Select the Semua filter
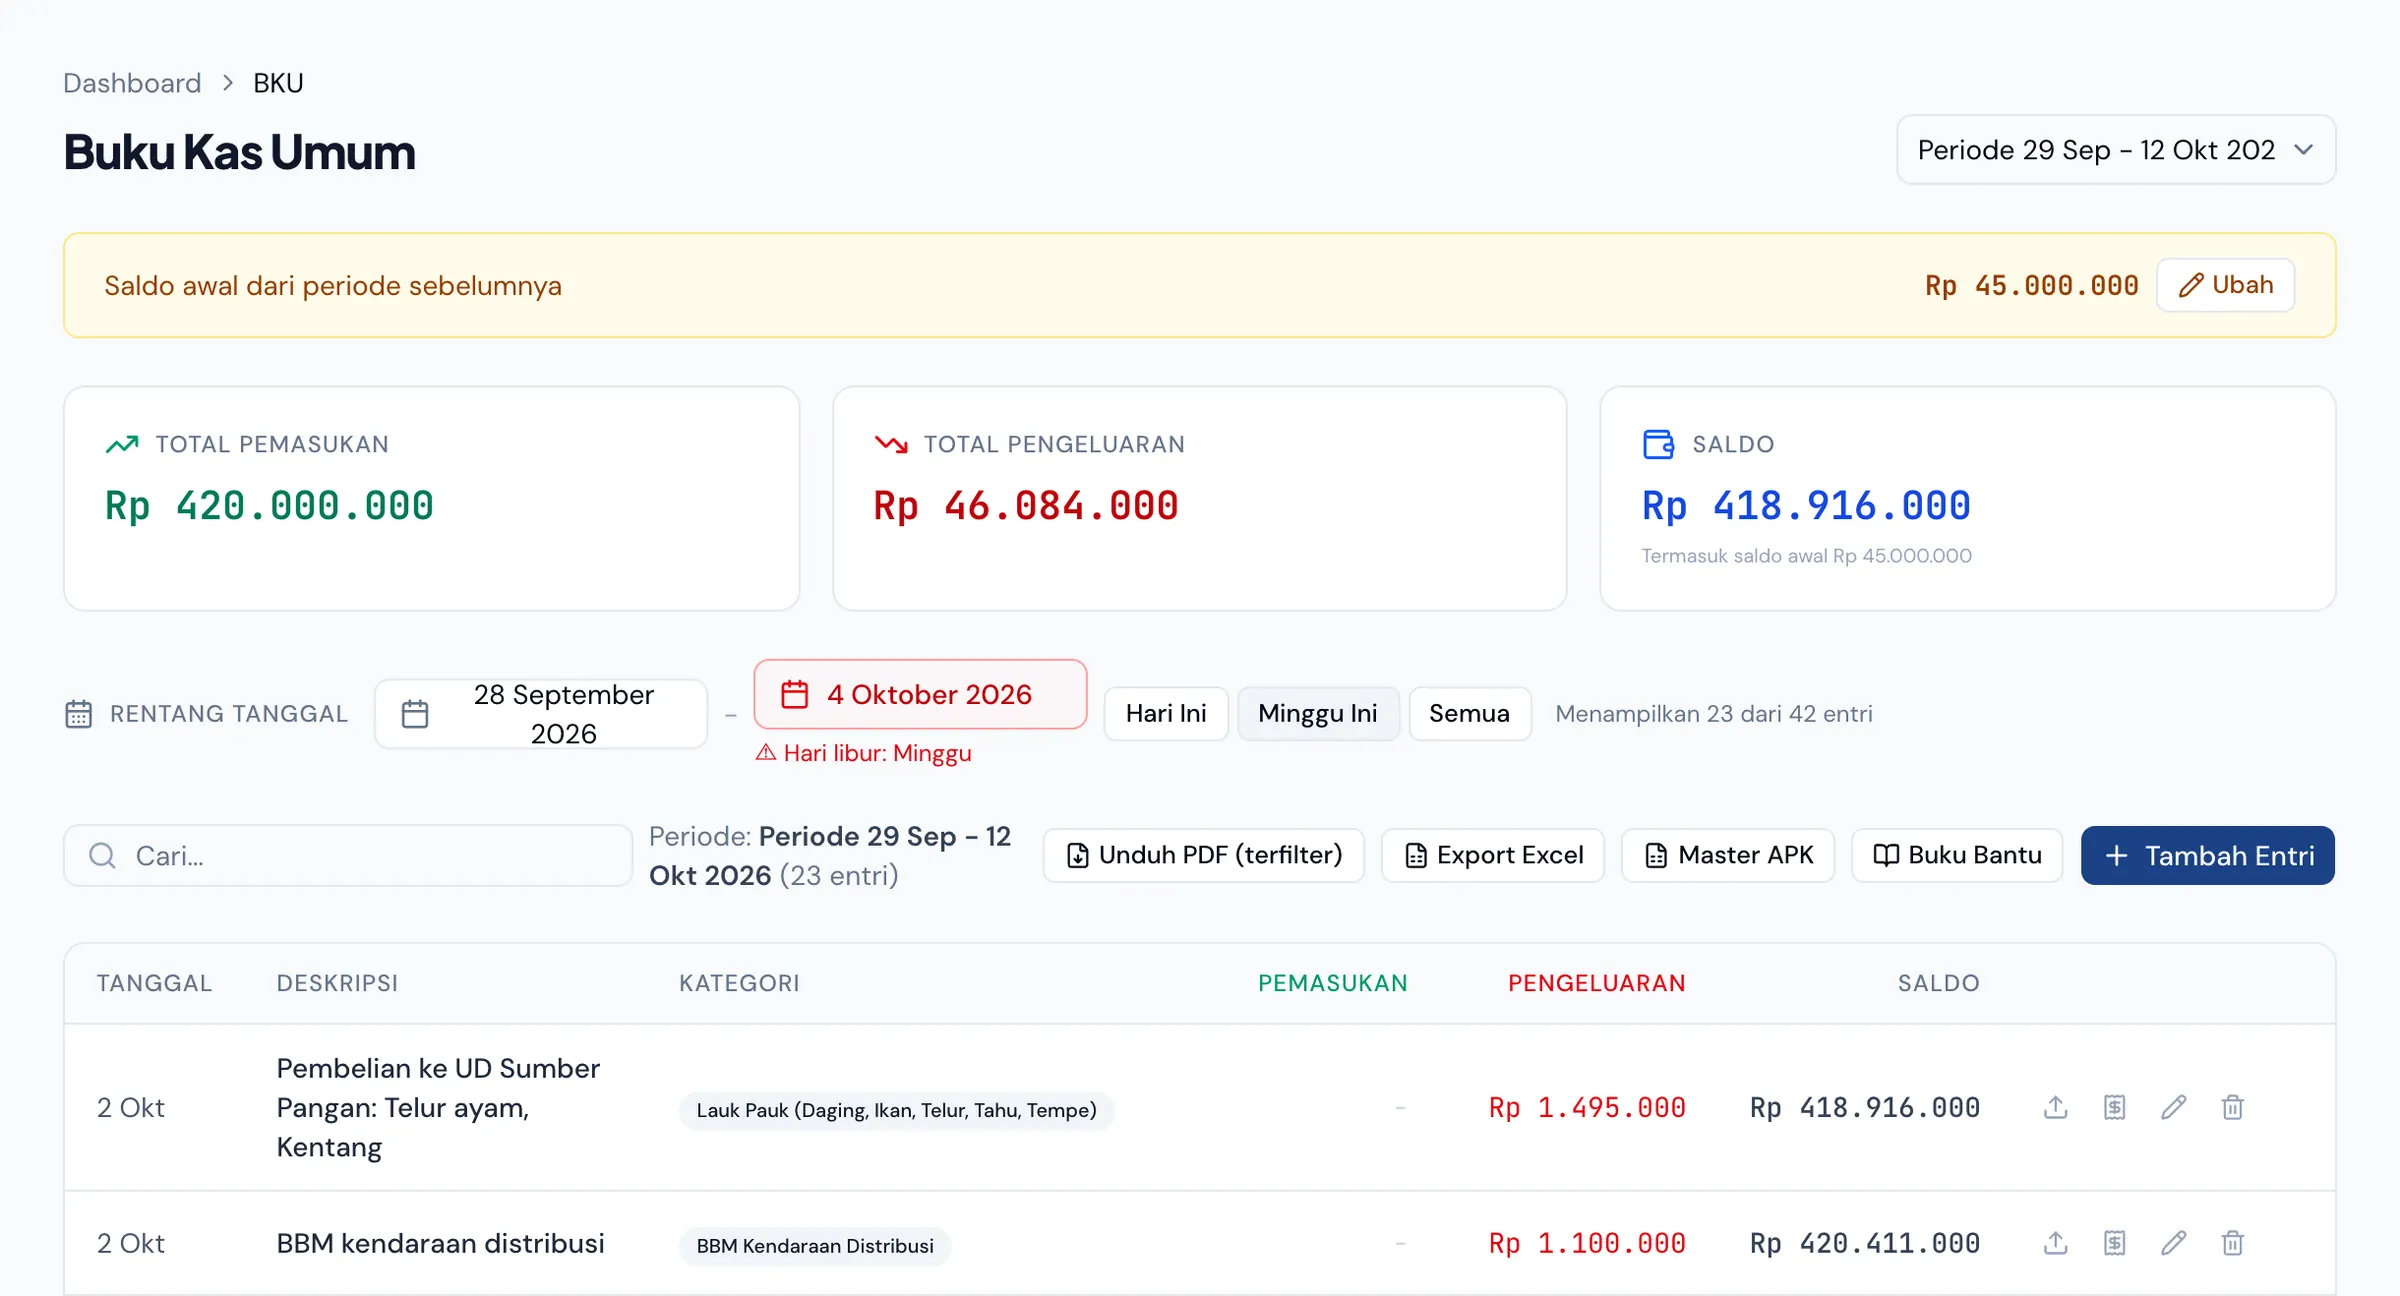The width and height of the screenshot is (2400, 1296). pos(1470,714)
